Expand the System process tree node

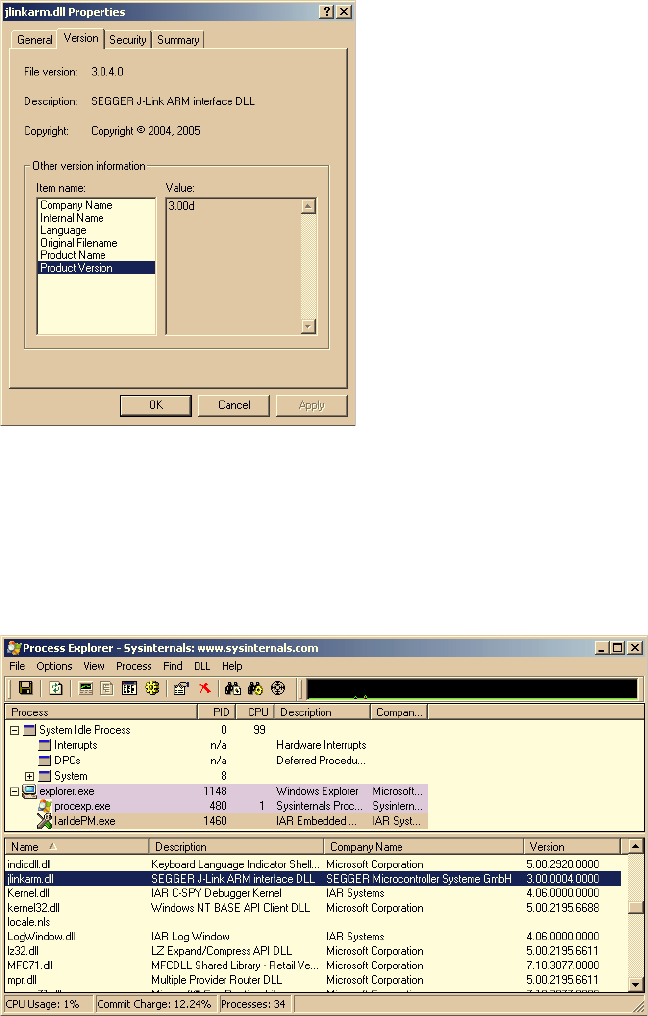(29, 776)
